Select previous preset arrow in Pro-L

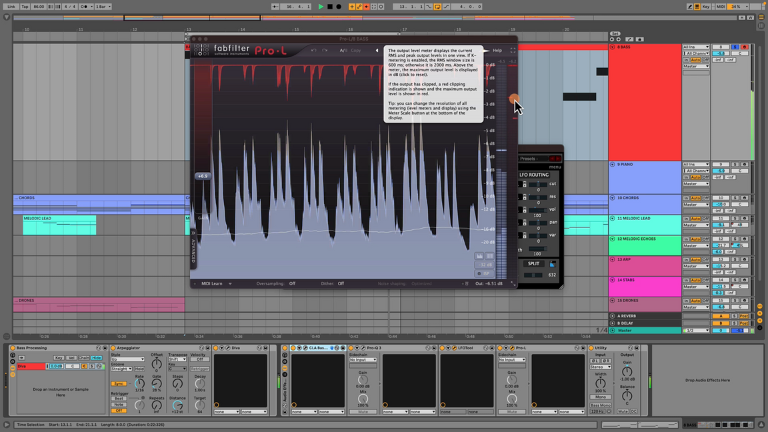(377, 50)
